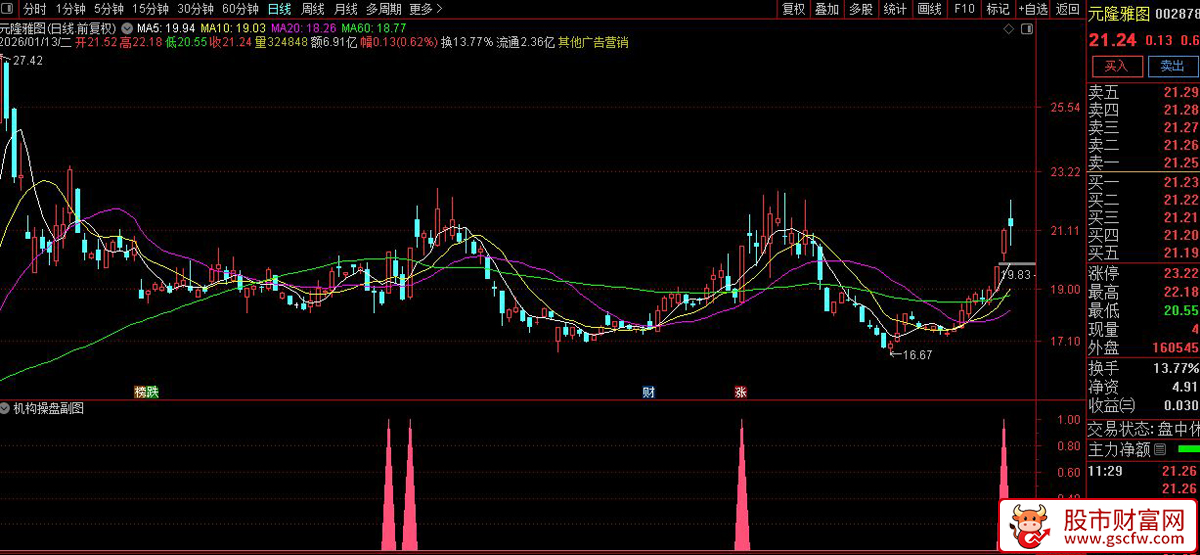Click the MA60: 18.77 indicator label
Viewport: 1200px width, 555px height.
click(374, 27)
